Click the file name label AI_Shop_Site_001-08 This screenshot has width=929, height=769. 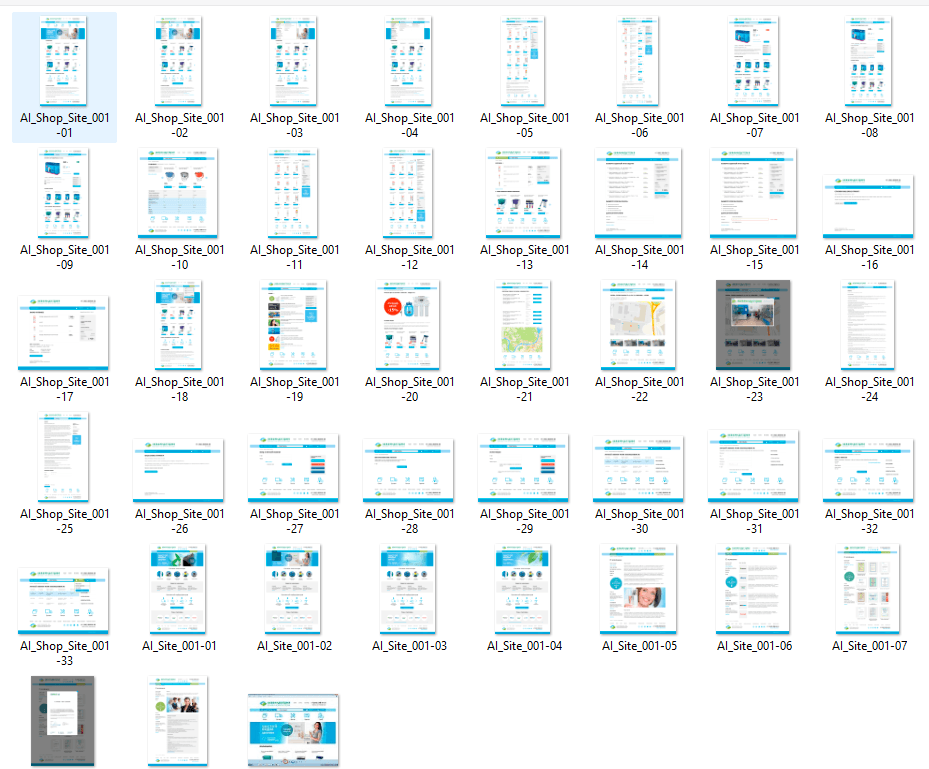point(869,125)
